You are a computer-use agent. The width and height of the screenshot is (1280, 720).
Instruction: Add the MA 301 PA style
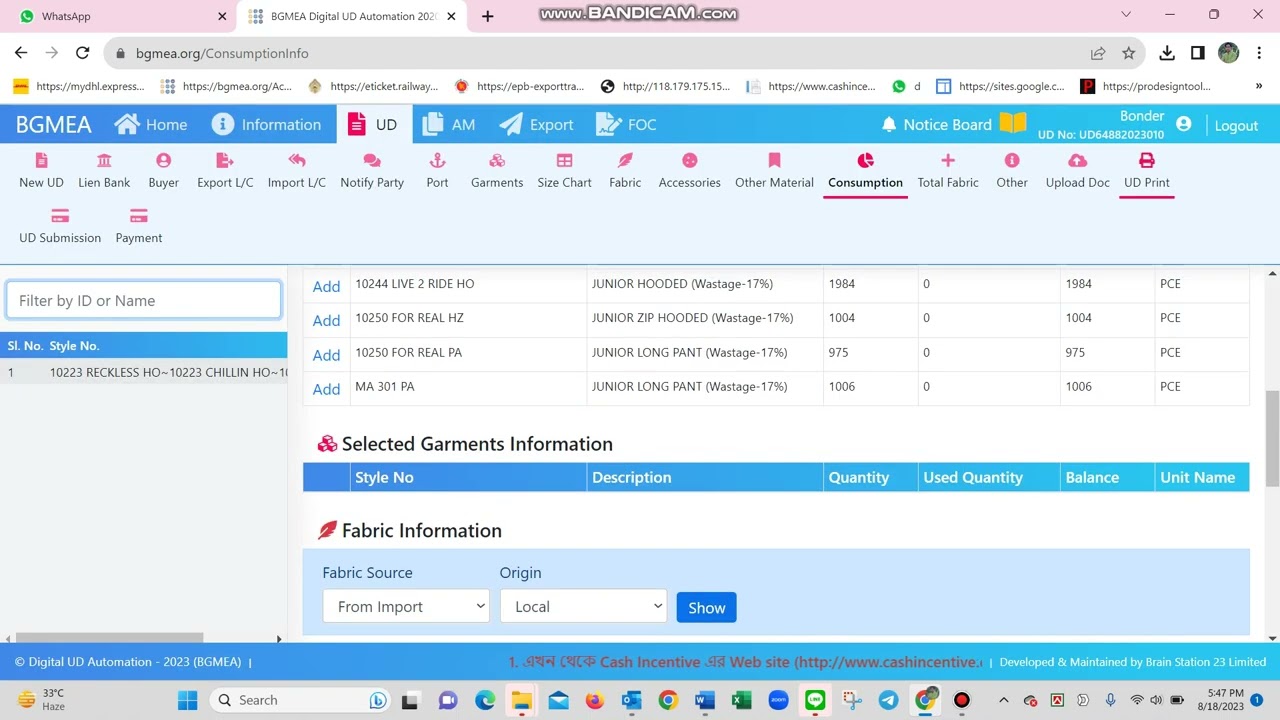tap(326, 389)
